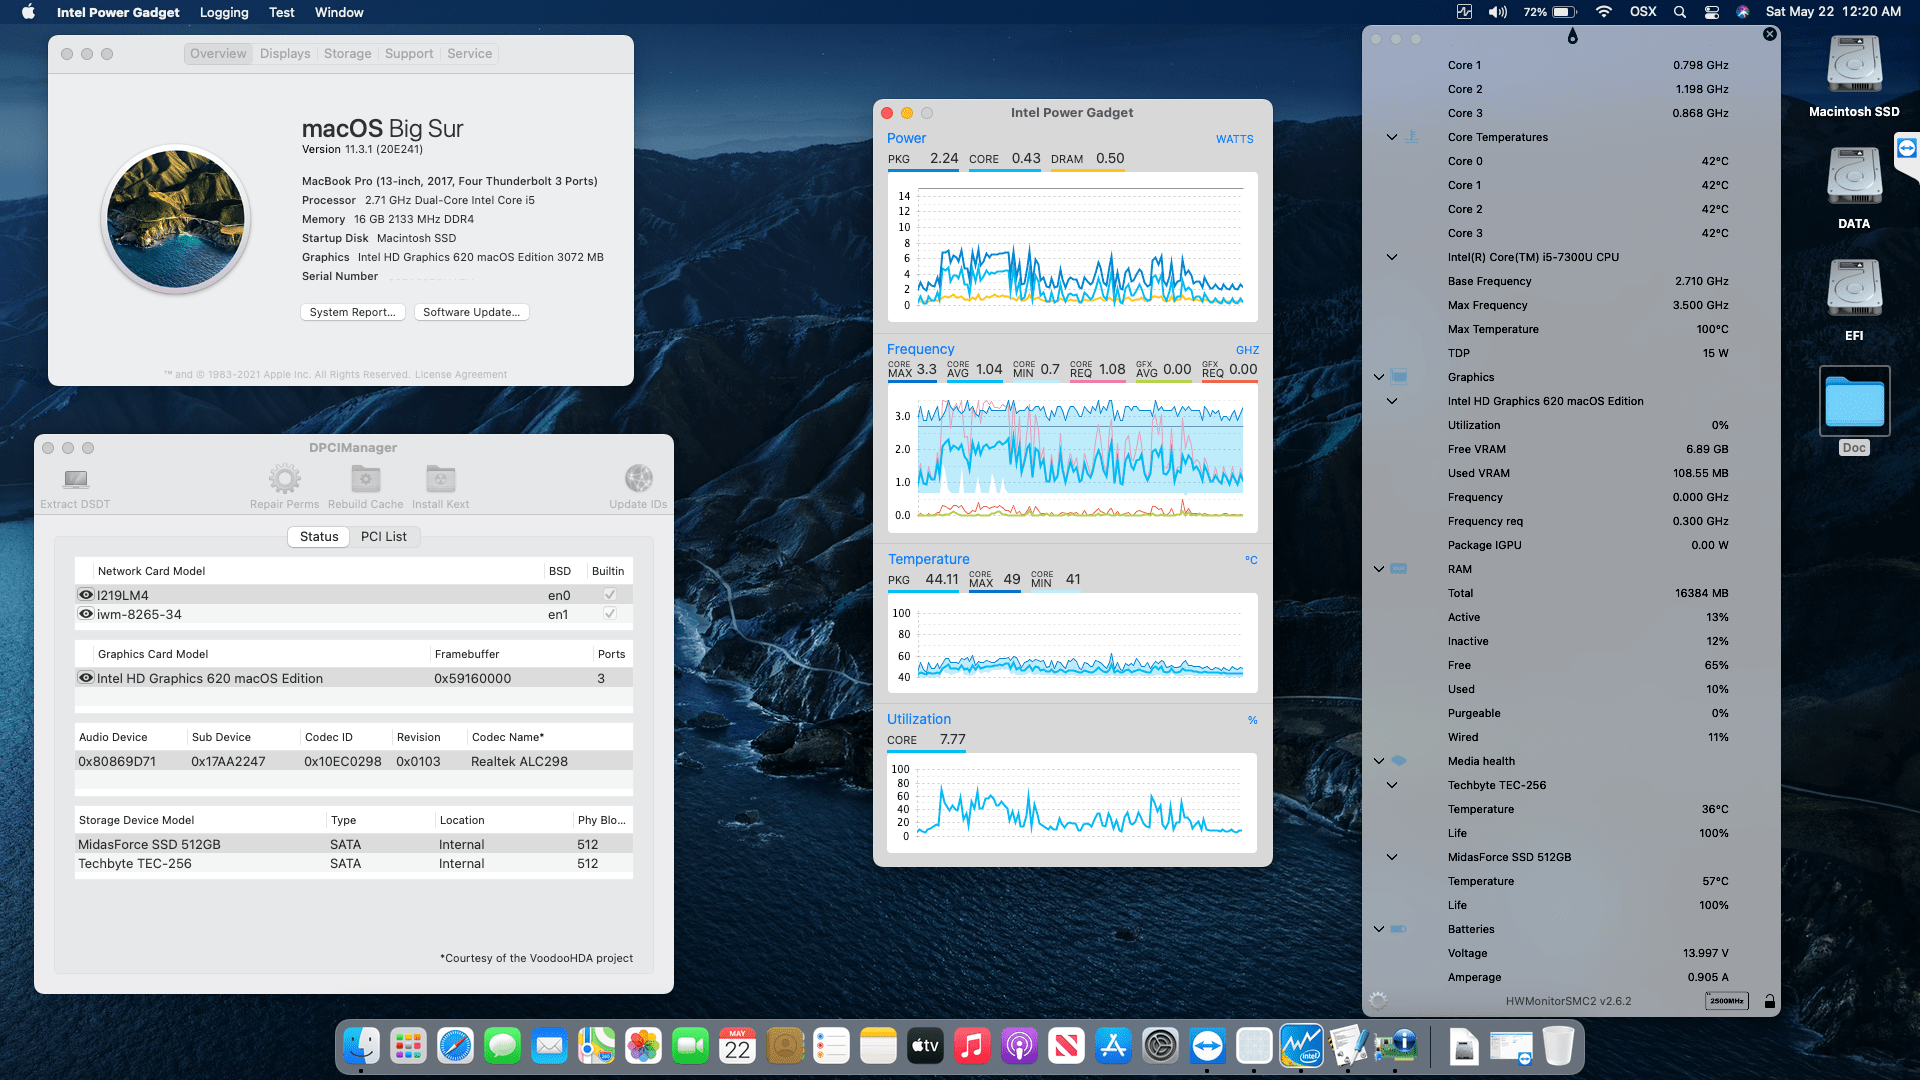Open the Window menu

tap(339, 12)
